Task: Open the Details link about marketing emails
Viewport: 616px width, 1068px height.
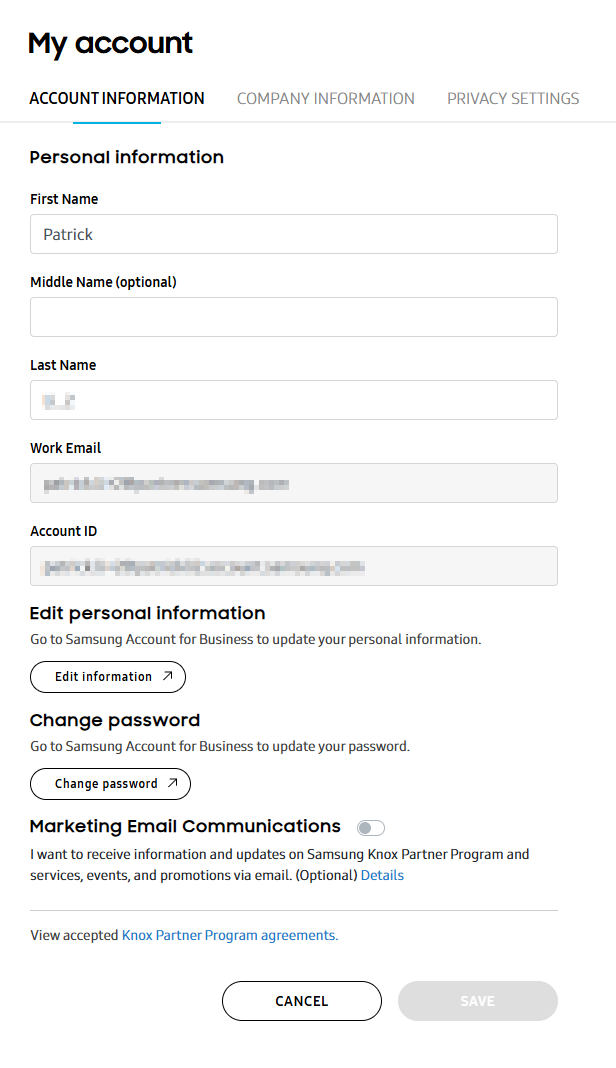Action: [383, 874]
